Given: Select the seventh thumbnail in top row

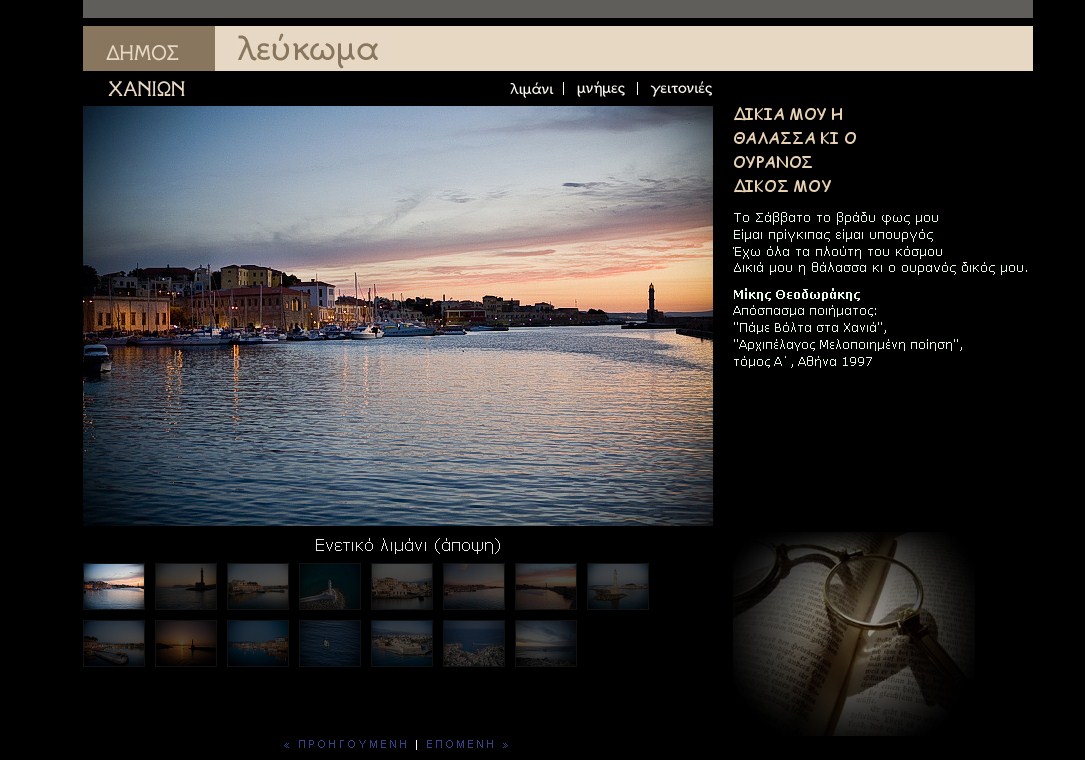Looking at the screenshot, I should pyautogui.click(x=546, y=586).
